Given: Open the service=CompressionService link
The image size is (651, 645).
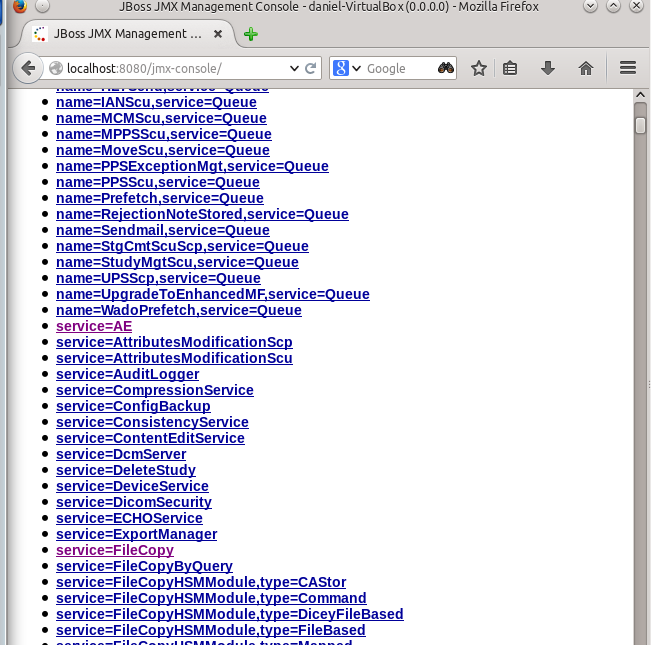Looking at the screenshot, I should (x=154, y=390).
